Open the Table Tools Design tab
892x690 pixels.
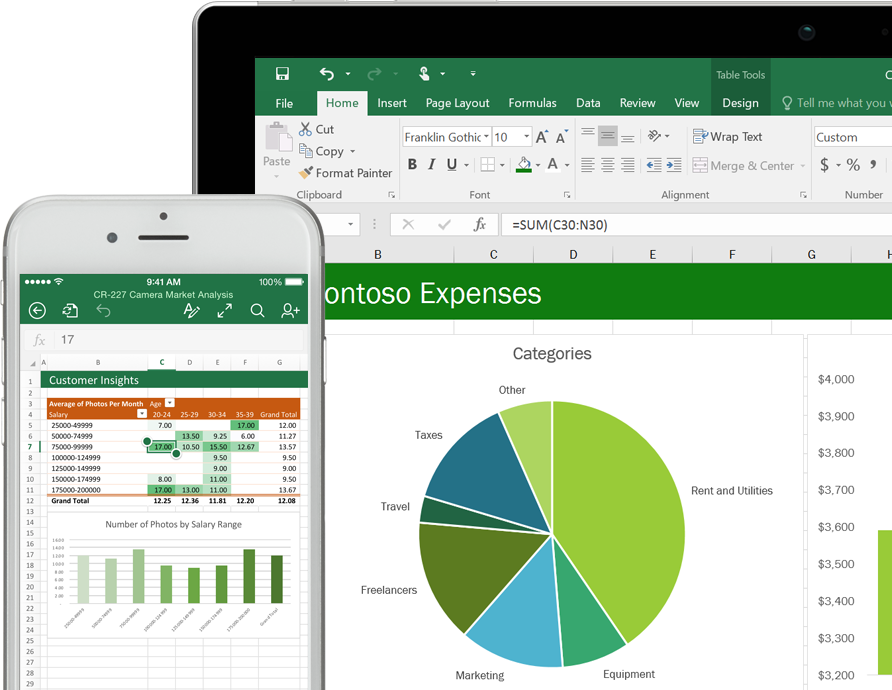click(x=740, y=103)
